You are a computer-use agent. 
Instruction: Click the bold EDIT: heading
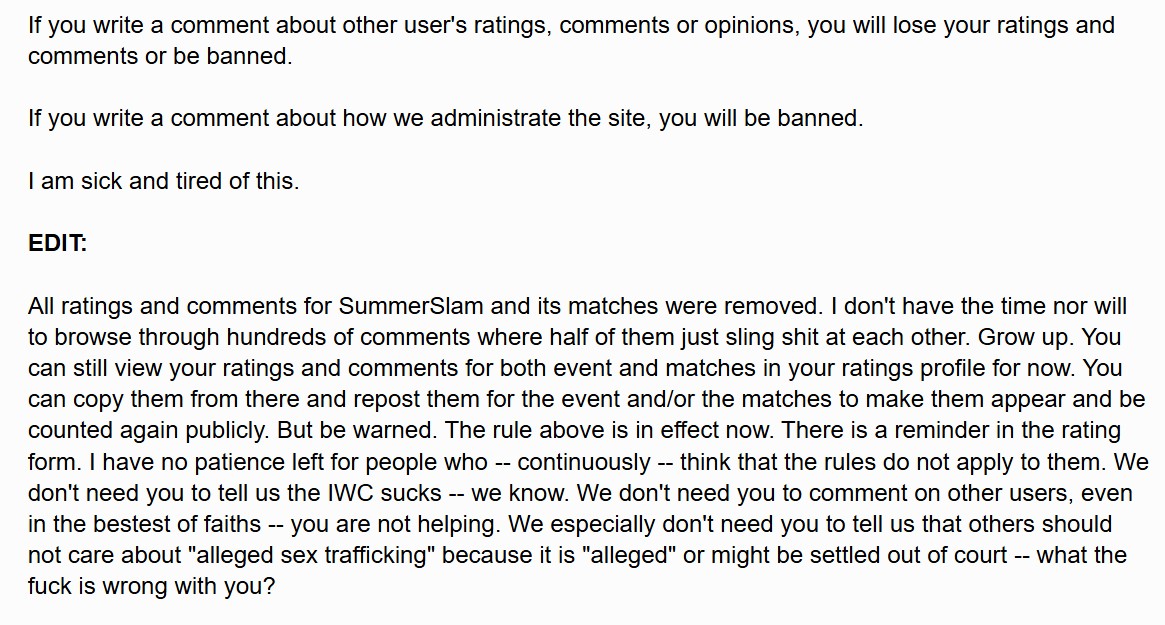click(x=57, y=244)
